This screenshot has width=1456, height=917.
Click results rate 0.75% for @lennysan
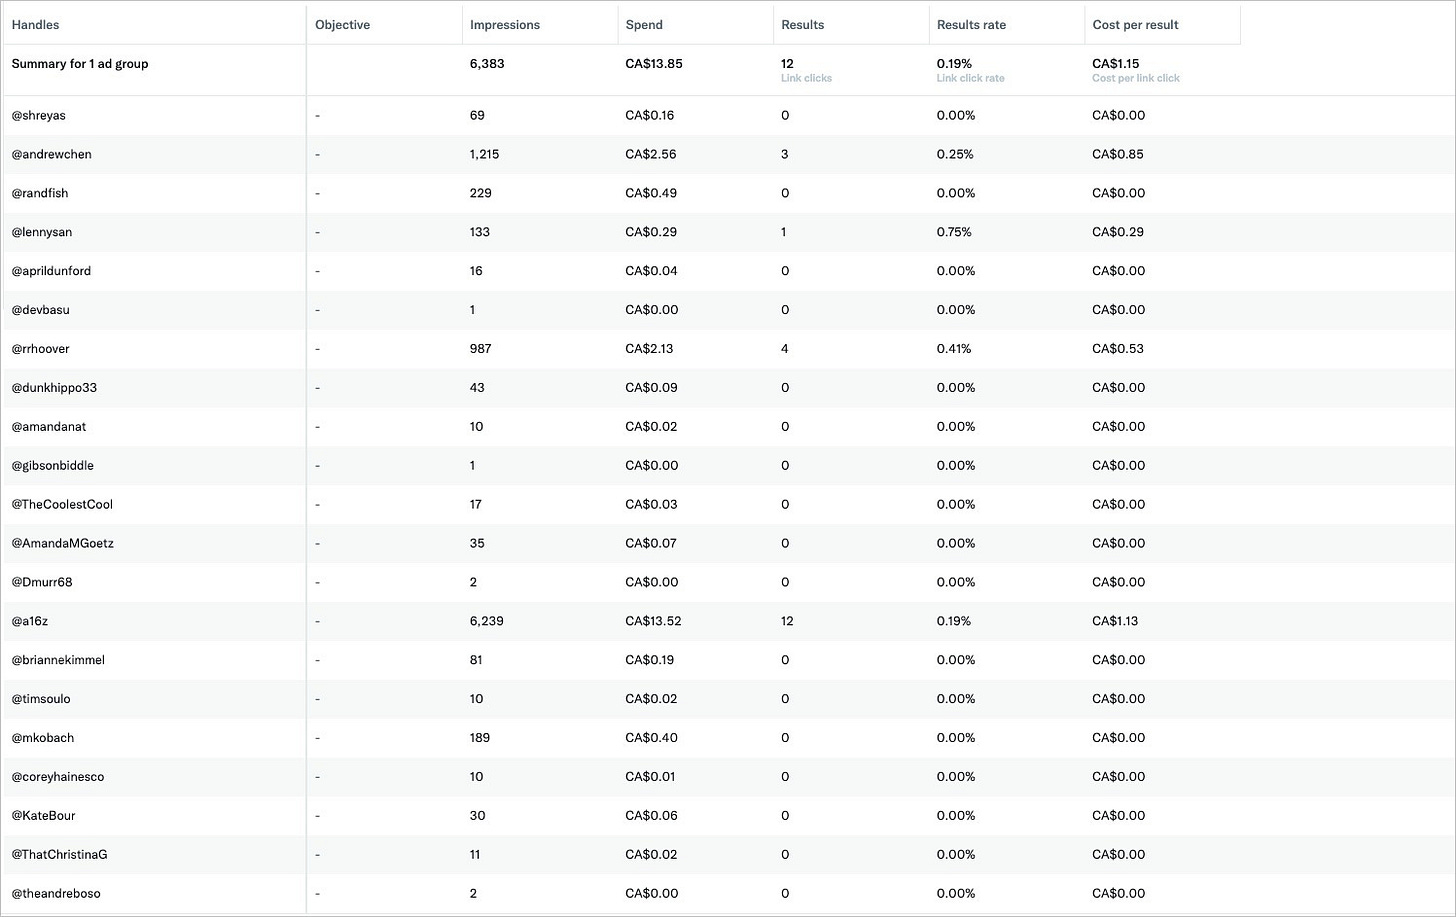point(954,233)
